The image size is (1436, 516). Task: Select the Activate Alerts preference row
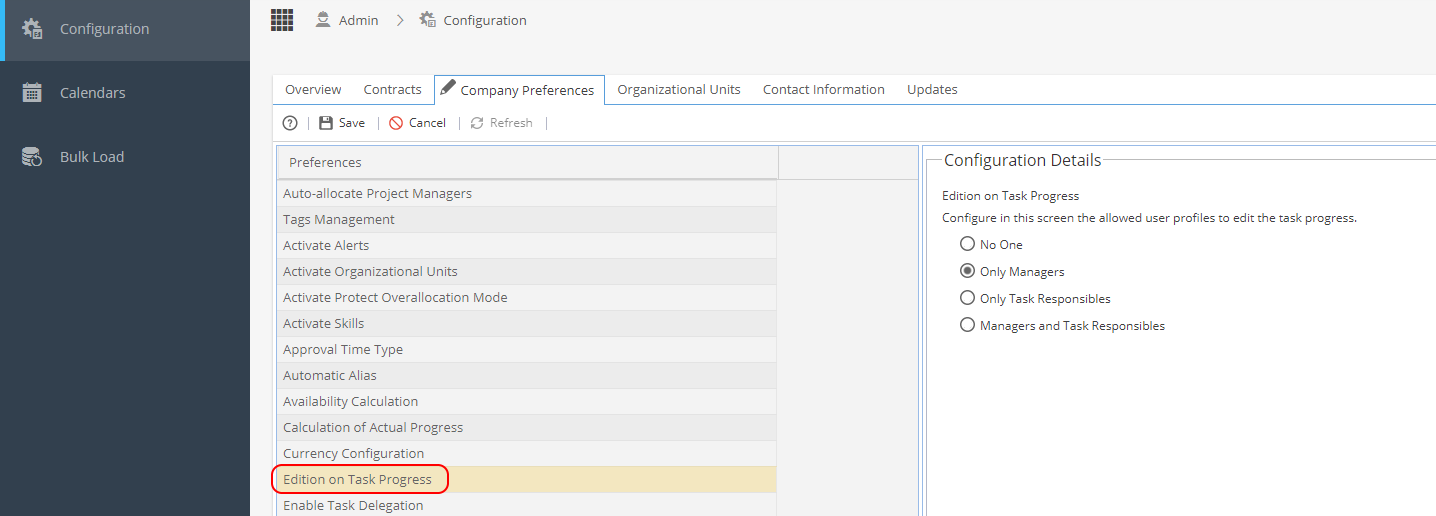click(526, 246)
